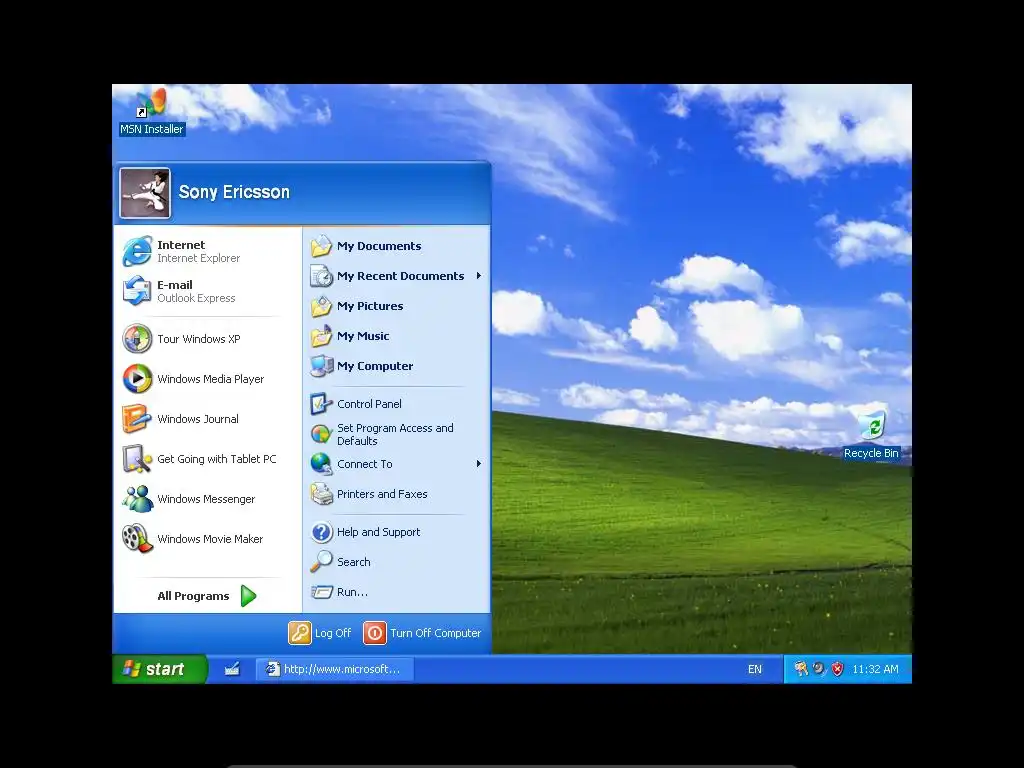
Task: Click the Log Off label
Action: [x=333, y=633]
